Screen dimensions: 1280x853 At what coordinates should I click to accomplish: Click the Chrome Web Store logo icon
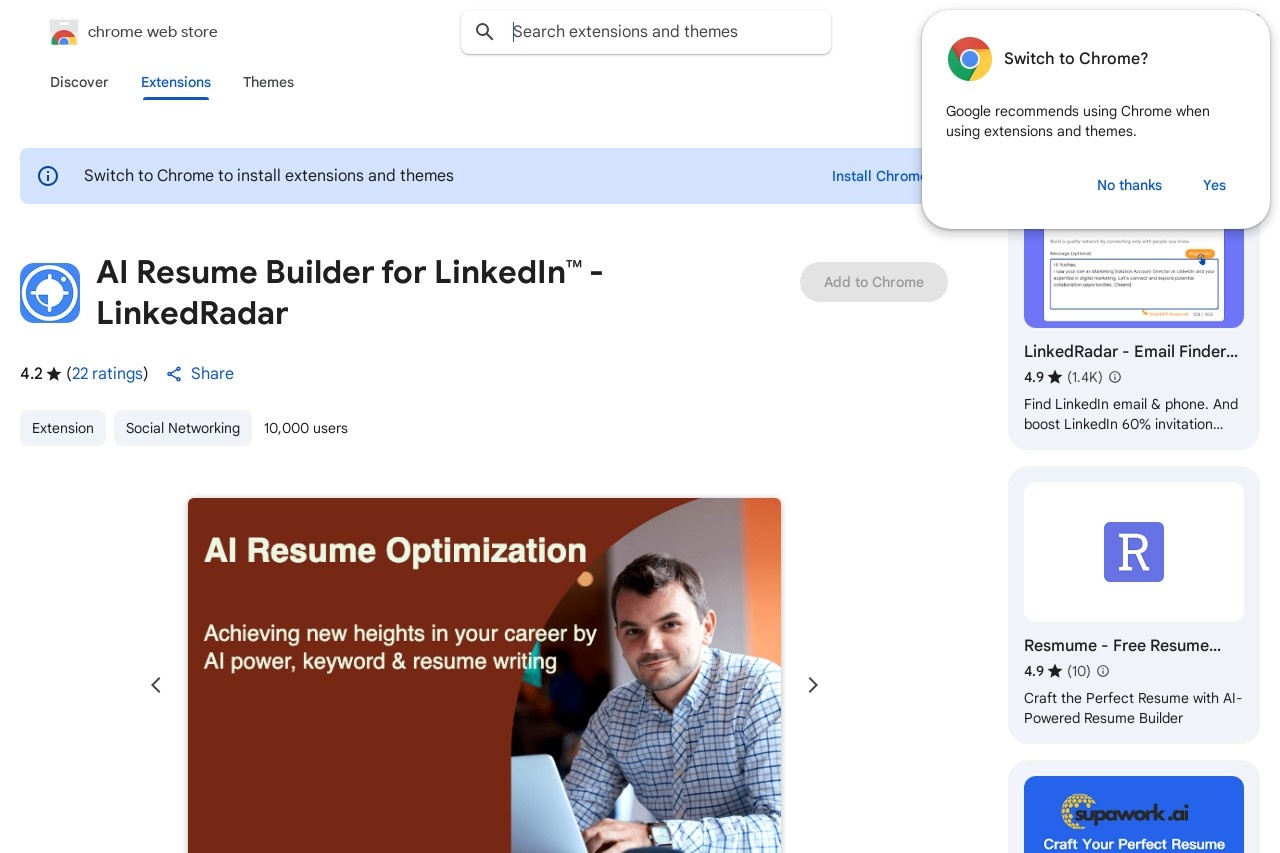point(63,32)
